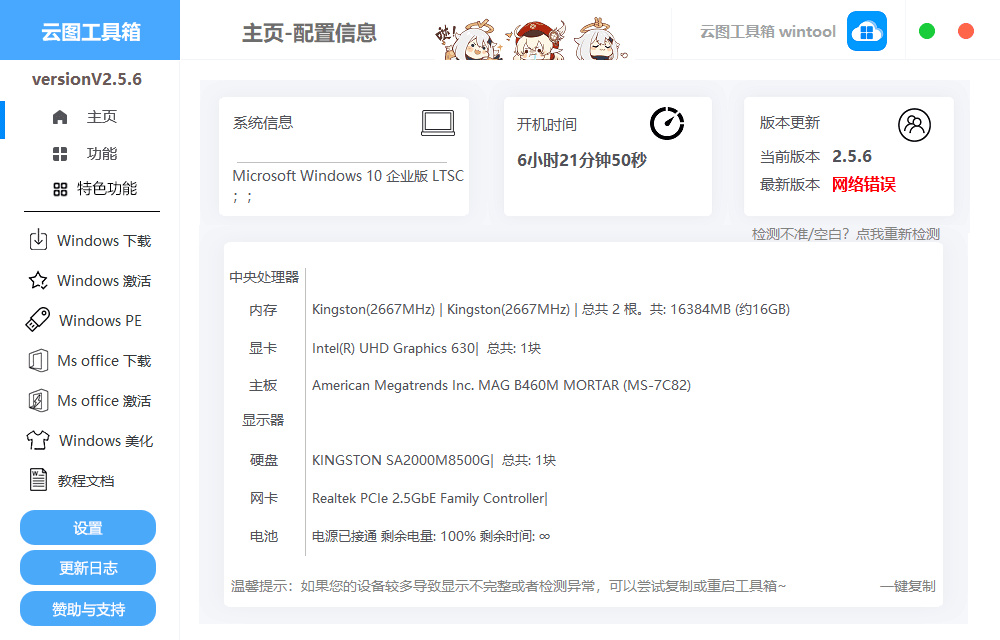This screenshot has width=1000, height=640.
Task: Click the laptop icon on 系统信息 card
Action: coord(440,123)
